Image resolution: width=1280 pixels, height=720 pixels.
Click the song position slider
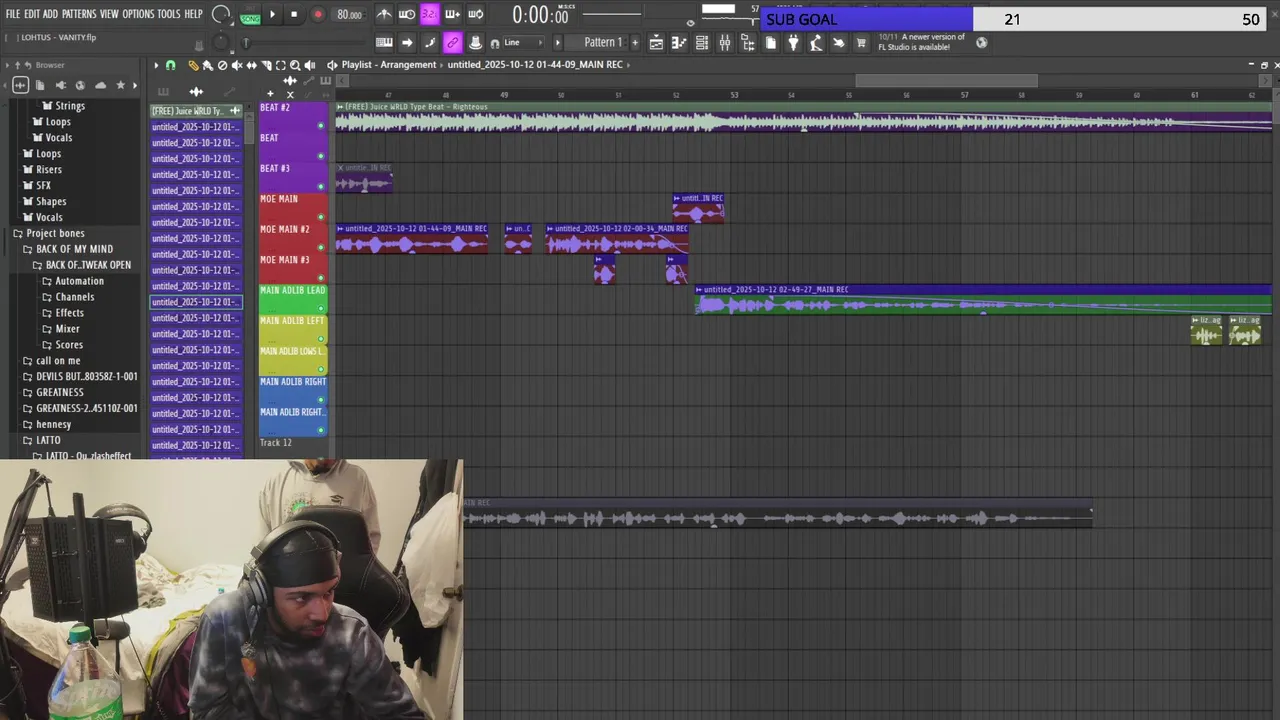[x=305, y=42]
